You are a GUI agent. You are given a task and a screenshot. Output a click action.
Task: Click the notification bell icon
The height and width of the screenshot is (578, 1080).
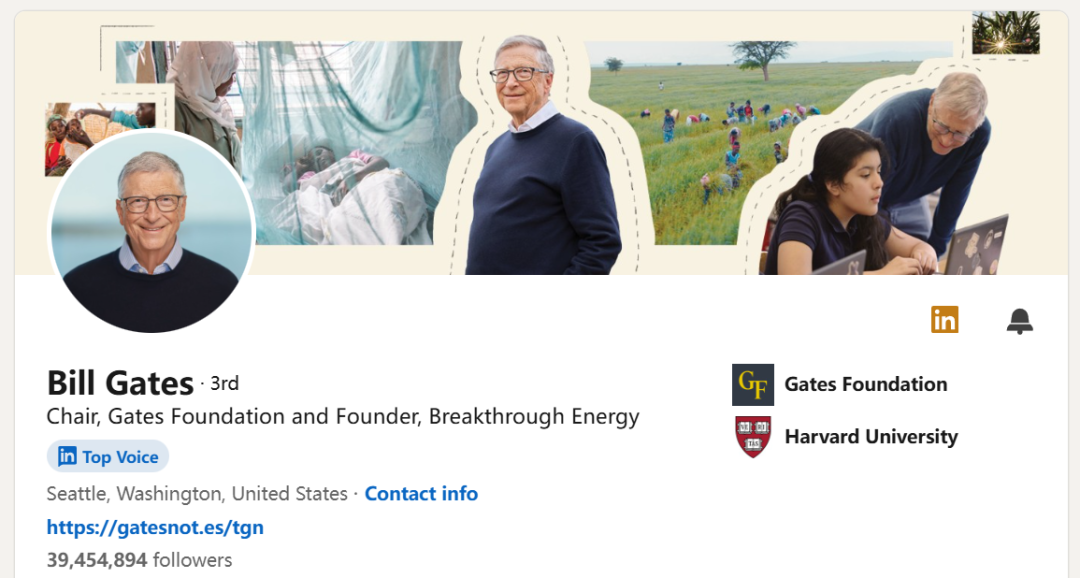(1019, 321)
